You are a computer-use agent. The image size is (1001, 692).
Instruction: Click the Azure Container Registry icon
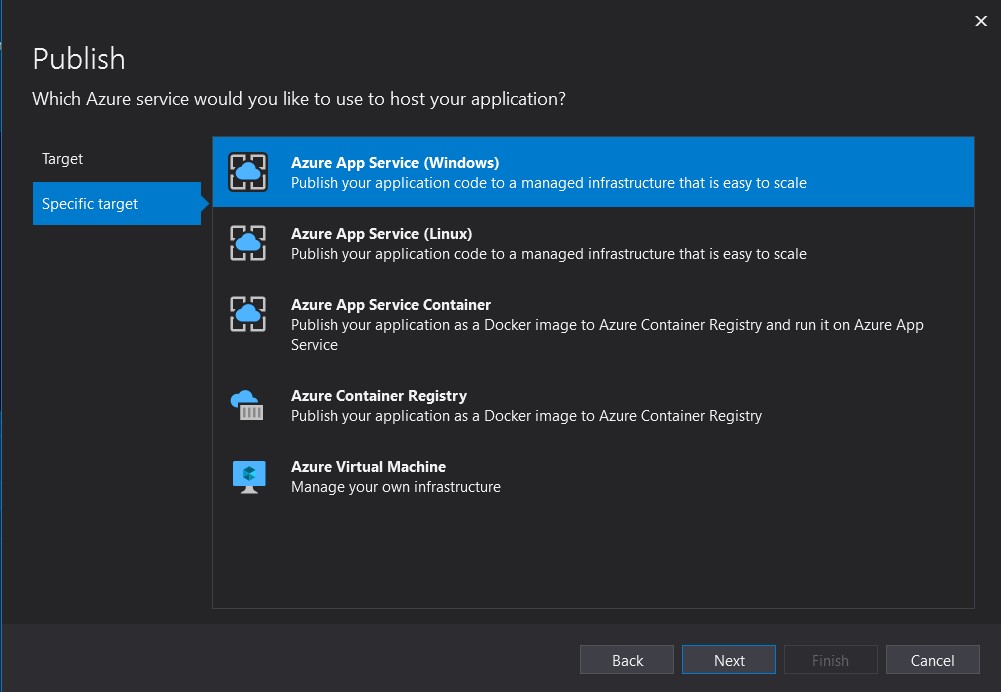click(x=248, y=405)
